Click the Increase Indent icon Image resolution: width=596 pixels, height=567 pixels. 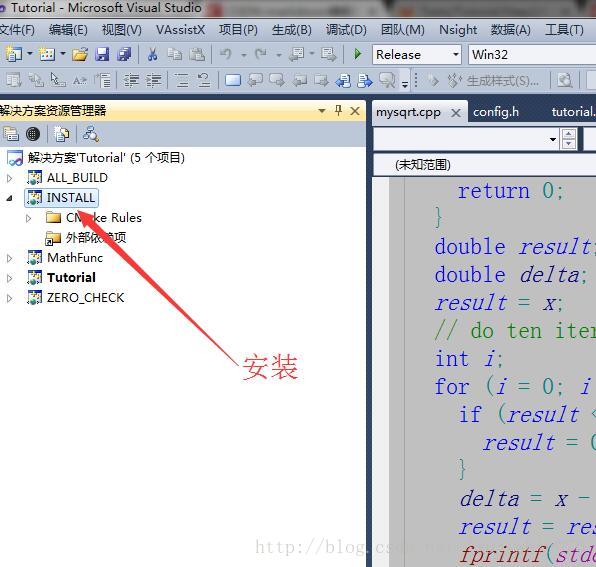(x=154, y=80)
